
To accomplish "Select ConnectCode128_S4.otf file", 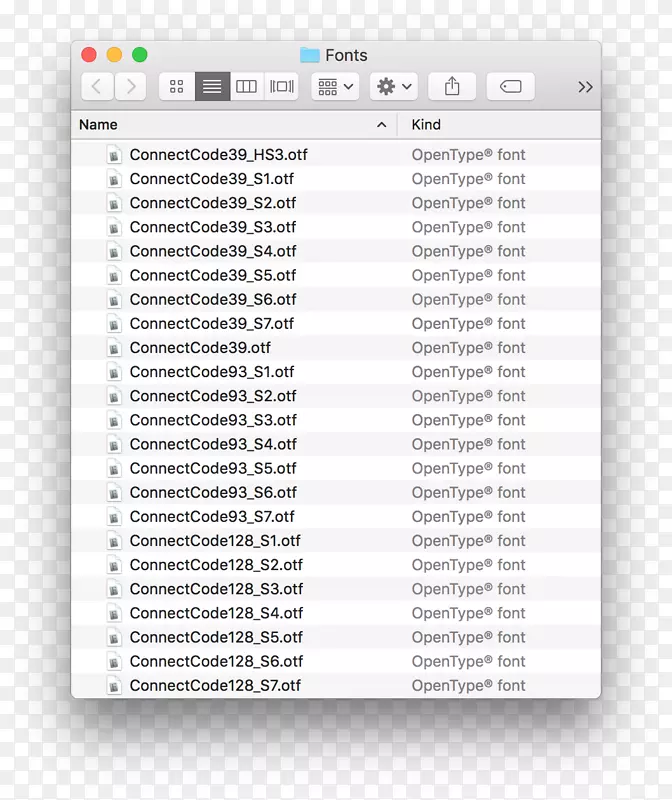I will (x=336, y=613).
